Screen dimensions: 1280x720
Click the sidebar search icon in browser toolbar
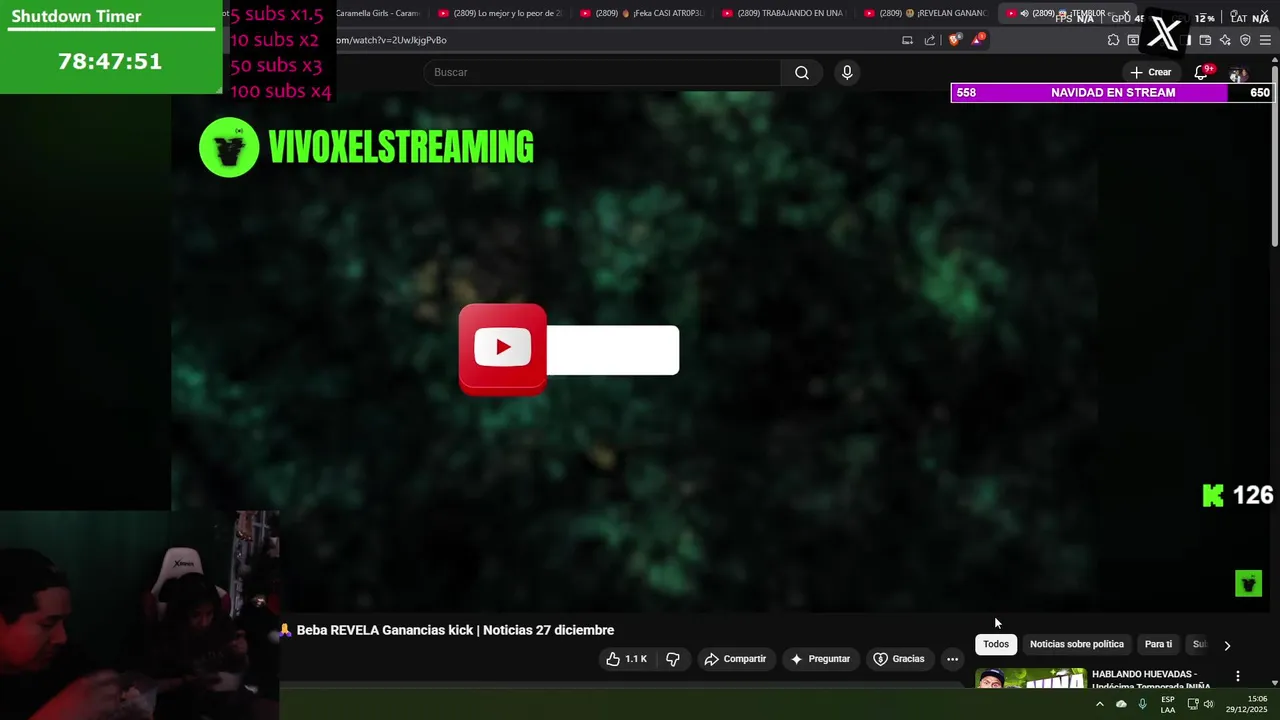click(x=1133, y=40)
